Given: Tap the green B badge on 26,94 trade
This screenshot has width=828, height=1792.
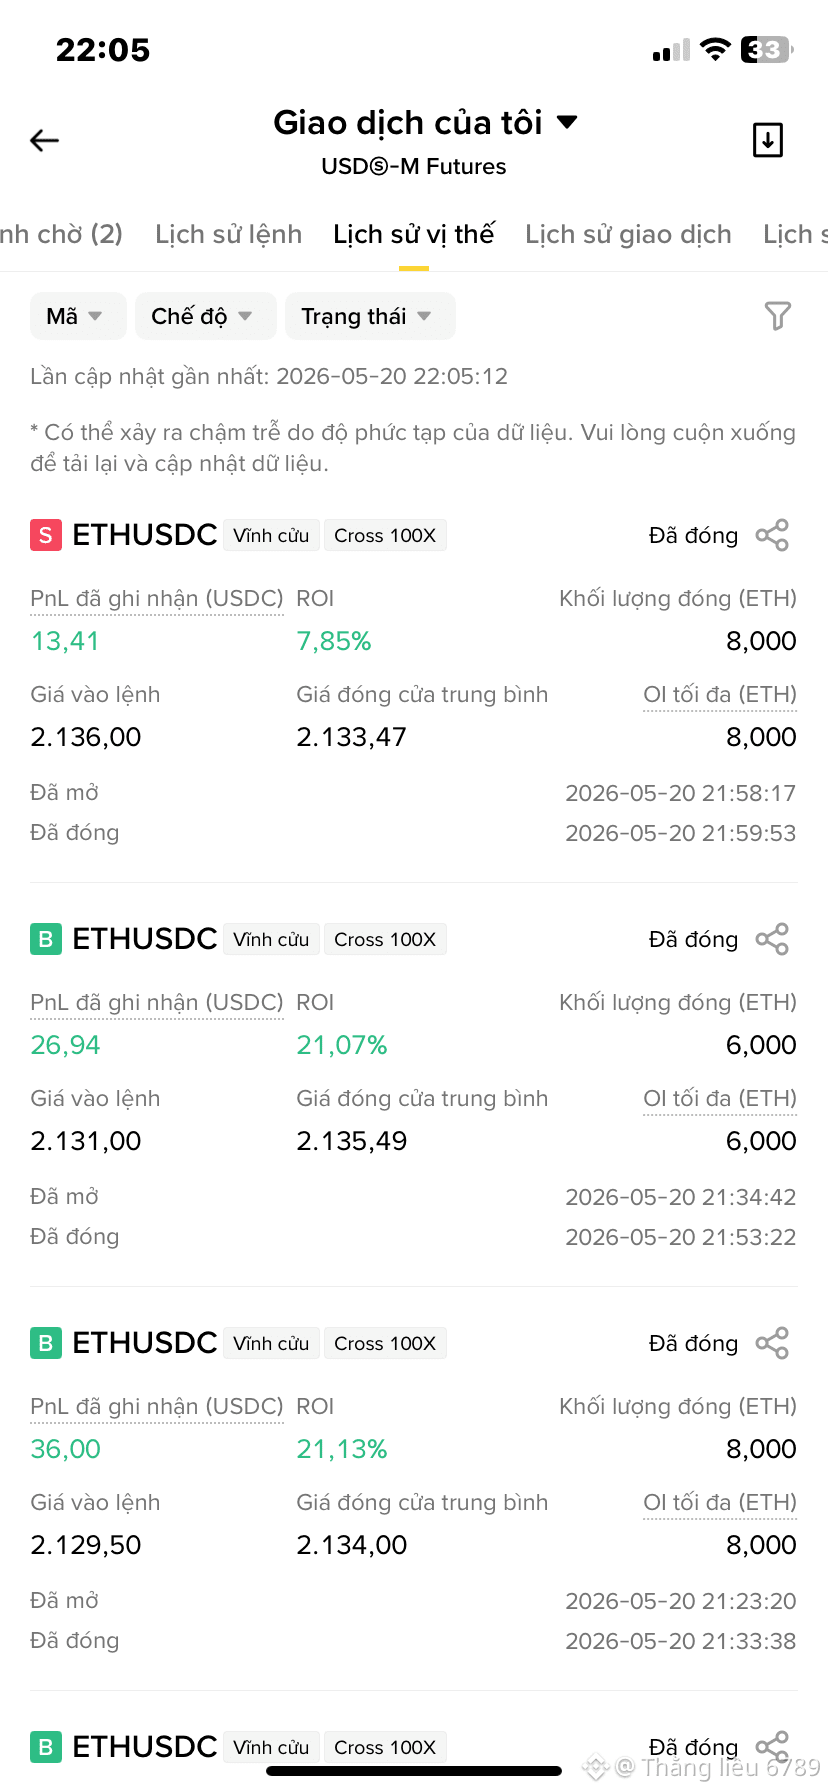Looking at the screenshot, I should click(x=46, y=939).
